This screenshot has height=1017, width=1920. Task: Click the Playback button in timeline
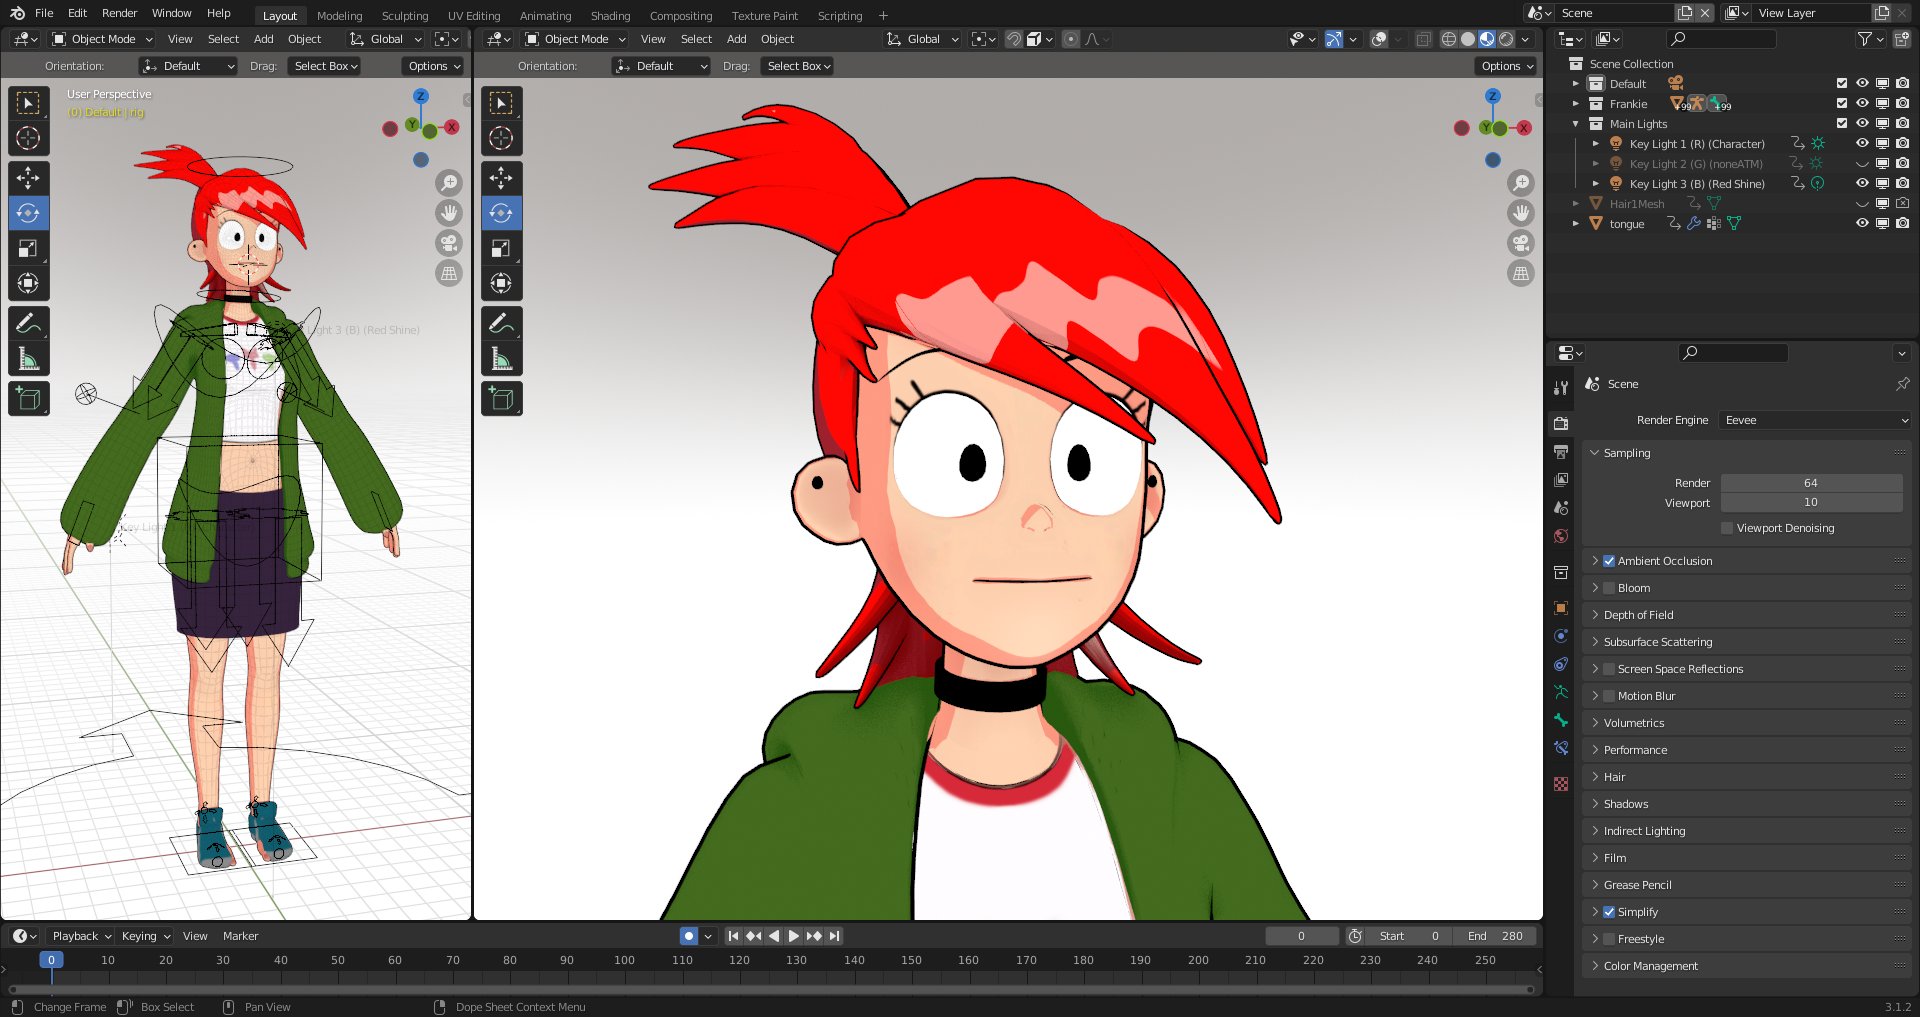[81, 936]
